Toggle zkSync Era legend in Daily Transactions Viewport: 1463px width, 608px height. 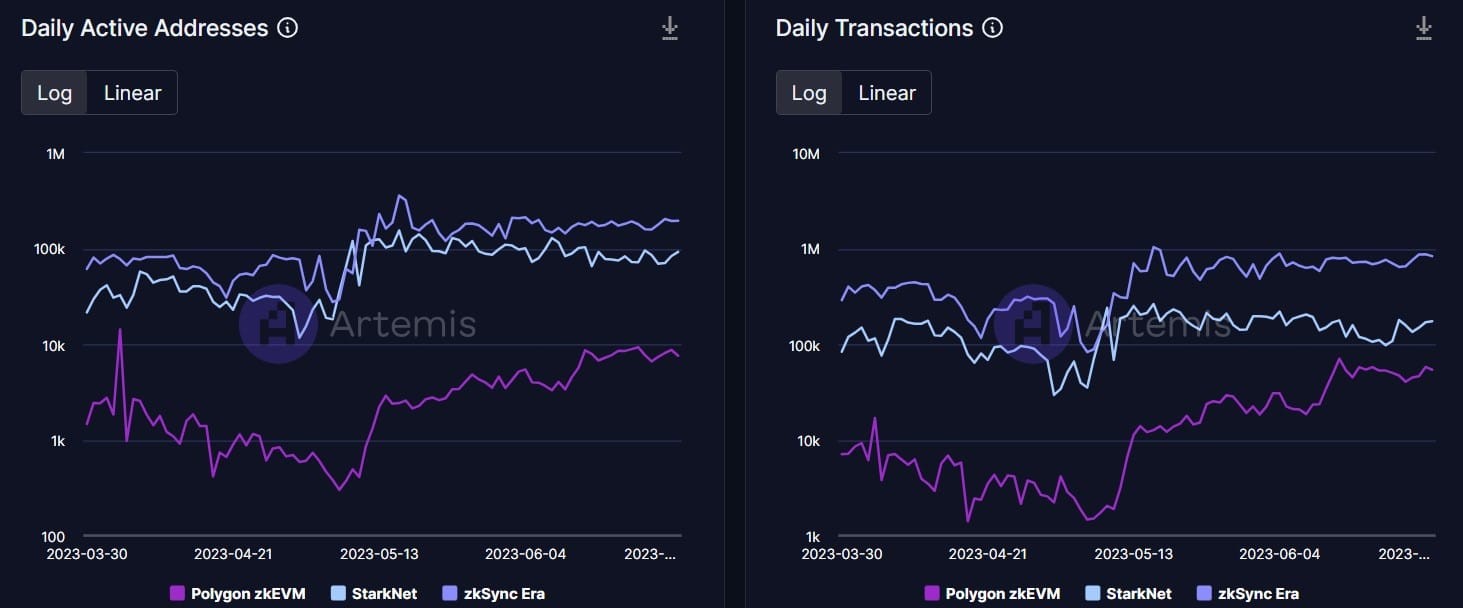(x=1247, y=593)
